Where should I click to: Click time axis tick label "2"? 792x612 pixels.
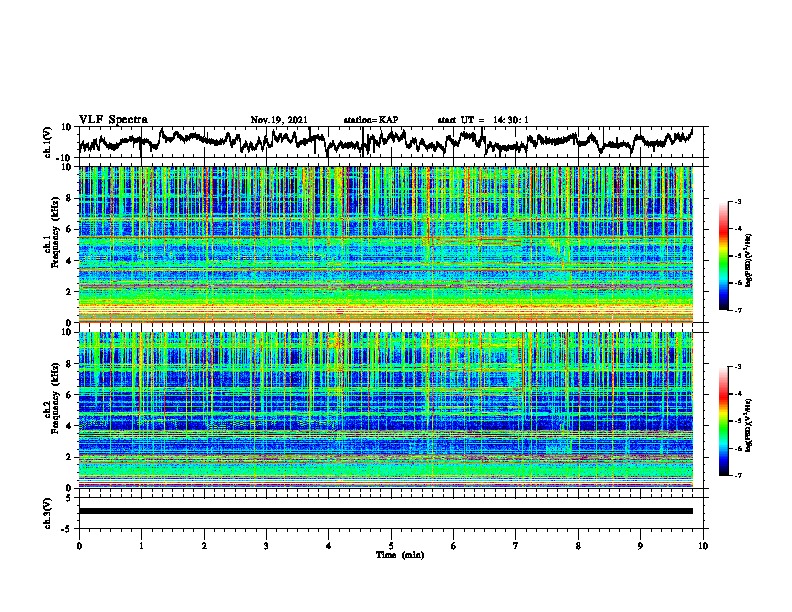tap(204, 546)
